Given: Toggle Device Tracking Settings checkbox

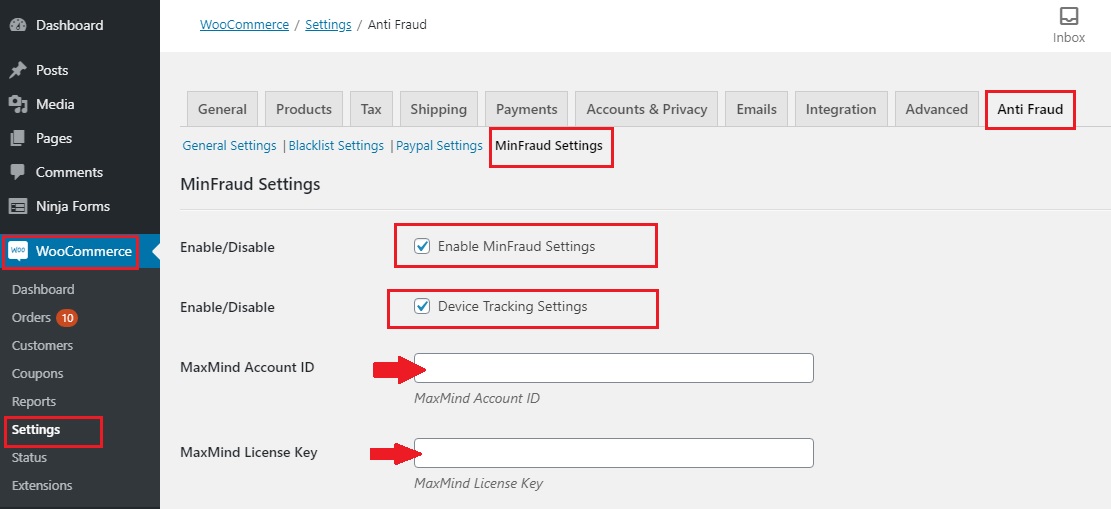Looking at the screenshot, I should click(x=422, y=306).
